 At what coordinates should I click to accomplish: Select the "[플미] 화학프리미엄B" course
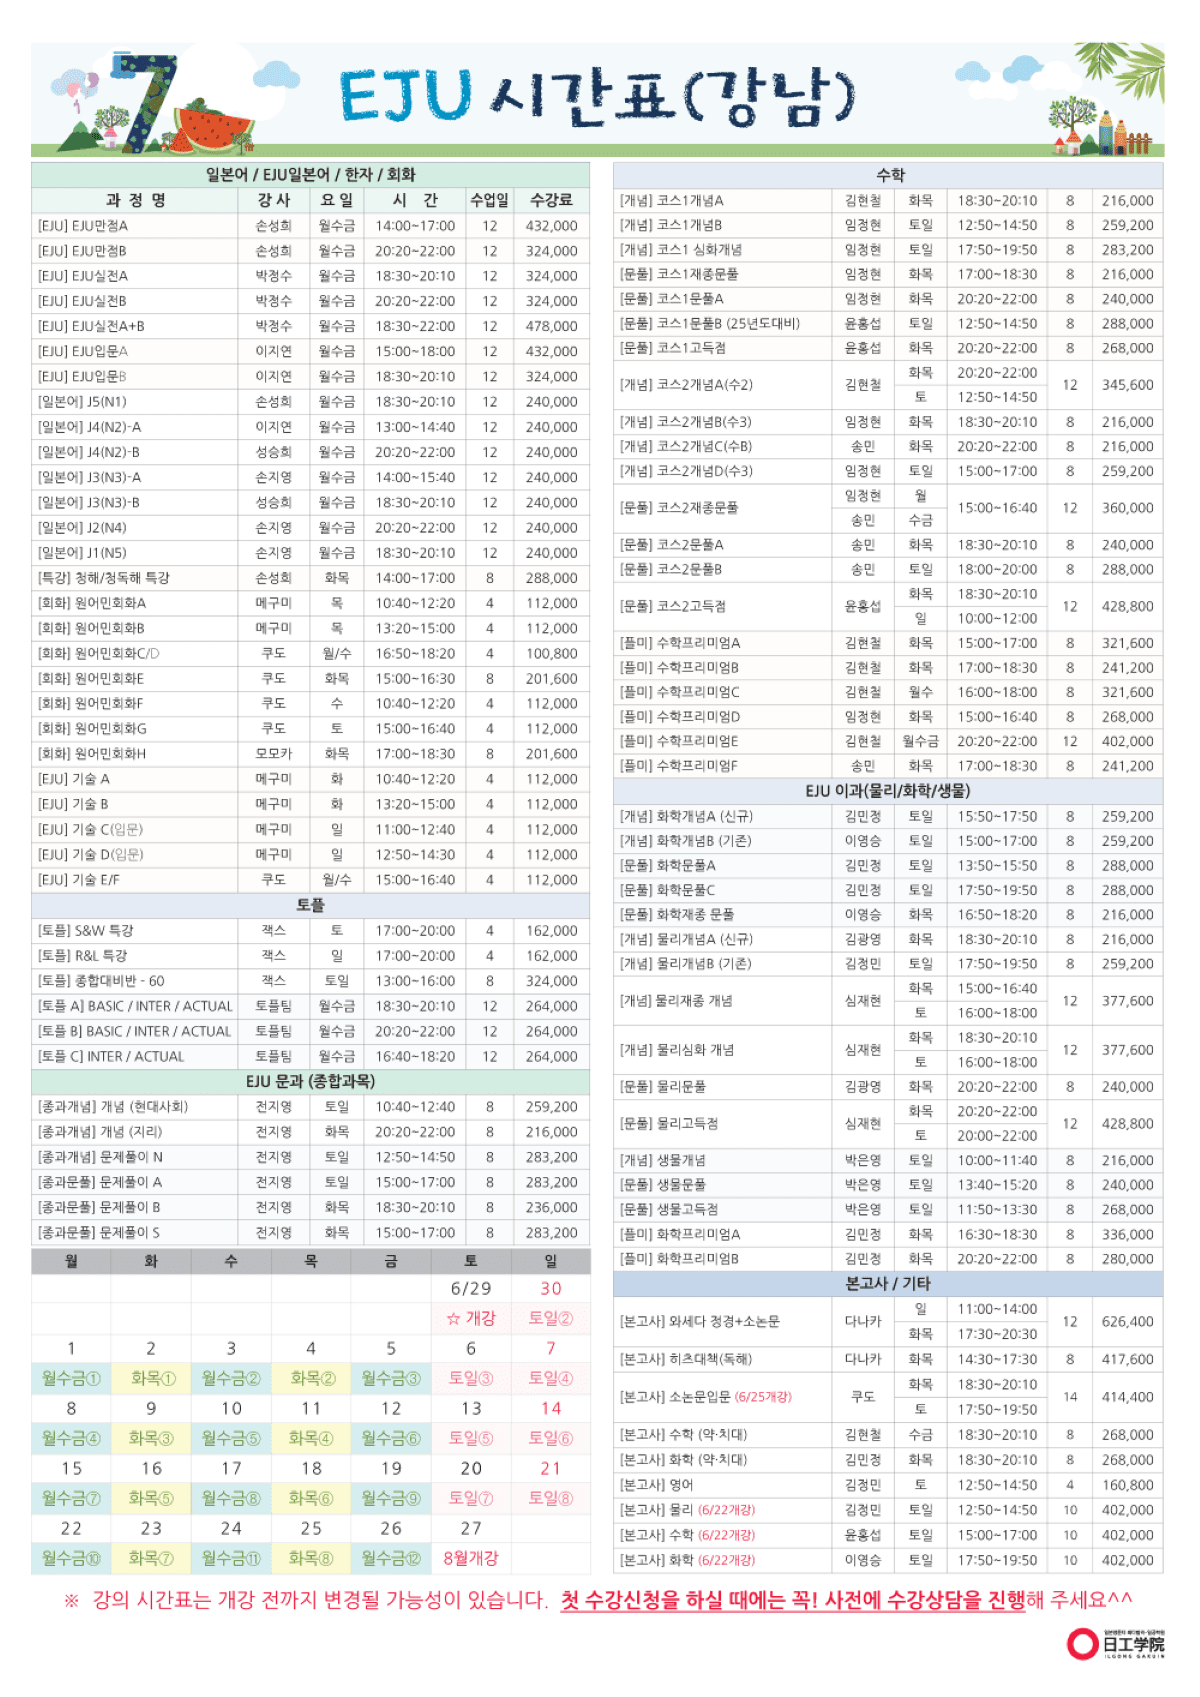point(680,1259)
